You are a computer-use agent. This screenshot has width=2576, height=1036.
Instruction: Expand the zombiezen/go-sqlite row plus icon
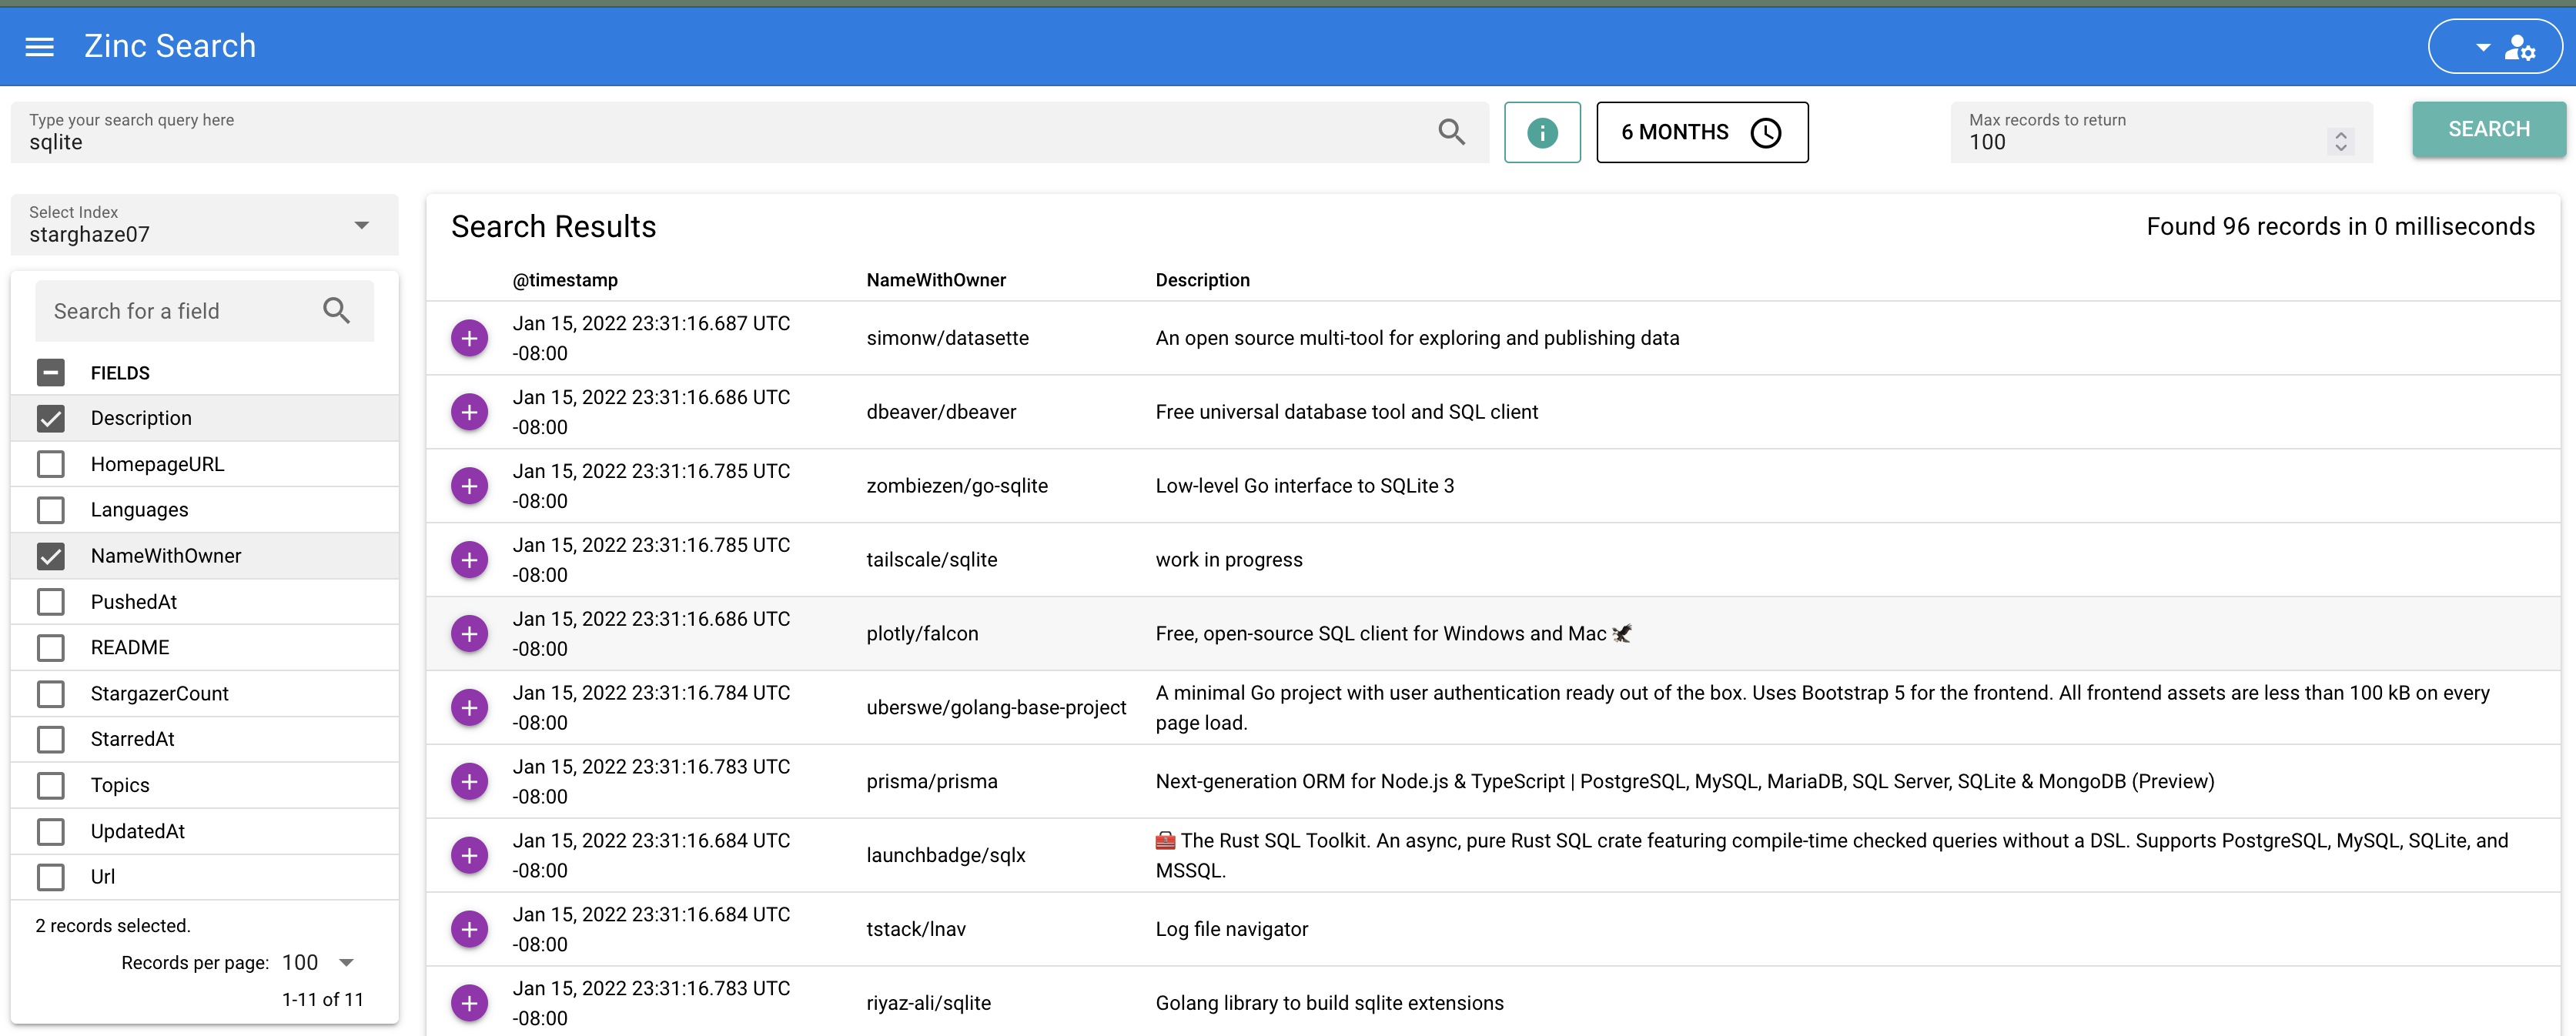click(x=469, y=486)
